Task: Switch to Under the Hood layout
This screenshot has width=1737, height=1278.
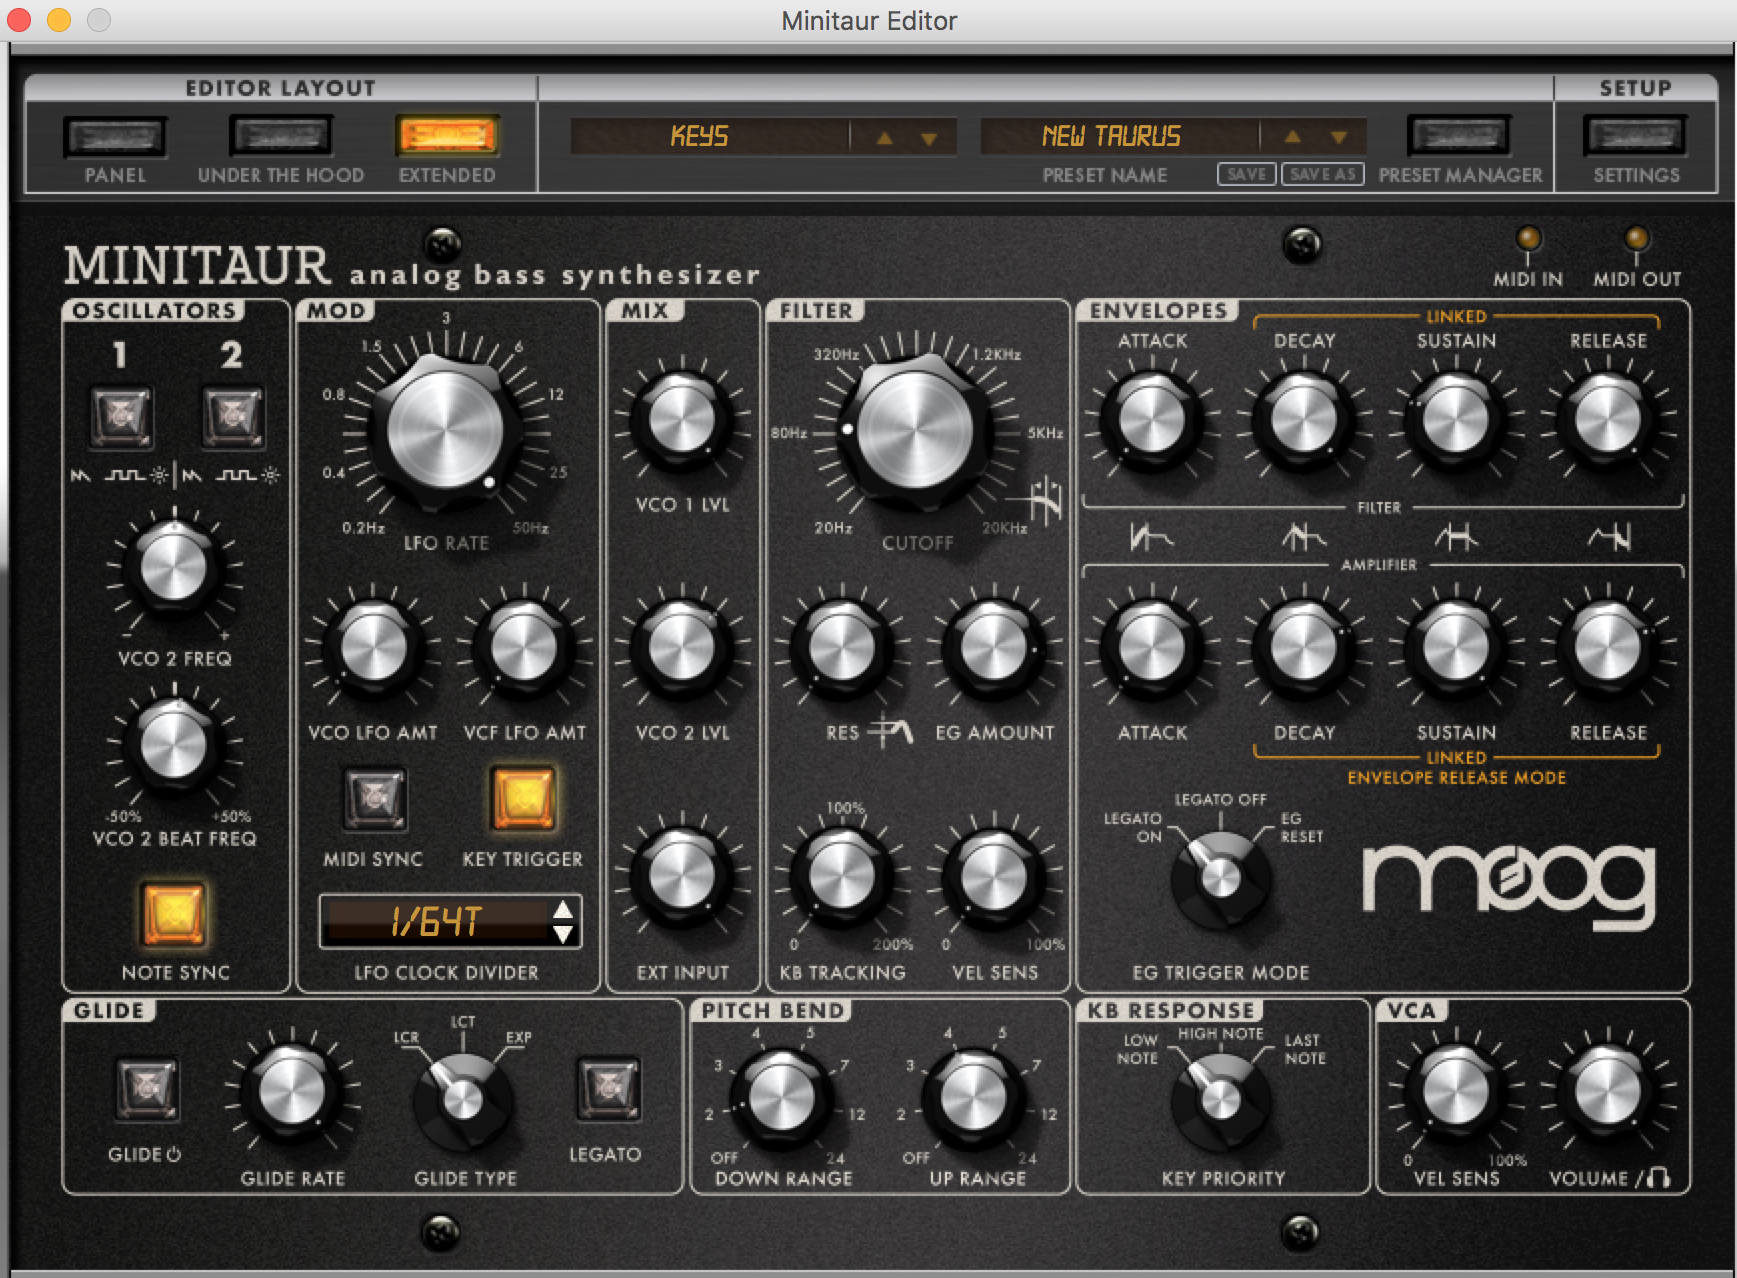Action: pyautogui.click(x=280, y=137)
